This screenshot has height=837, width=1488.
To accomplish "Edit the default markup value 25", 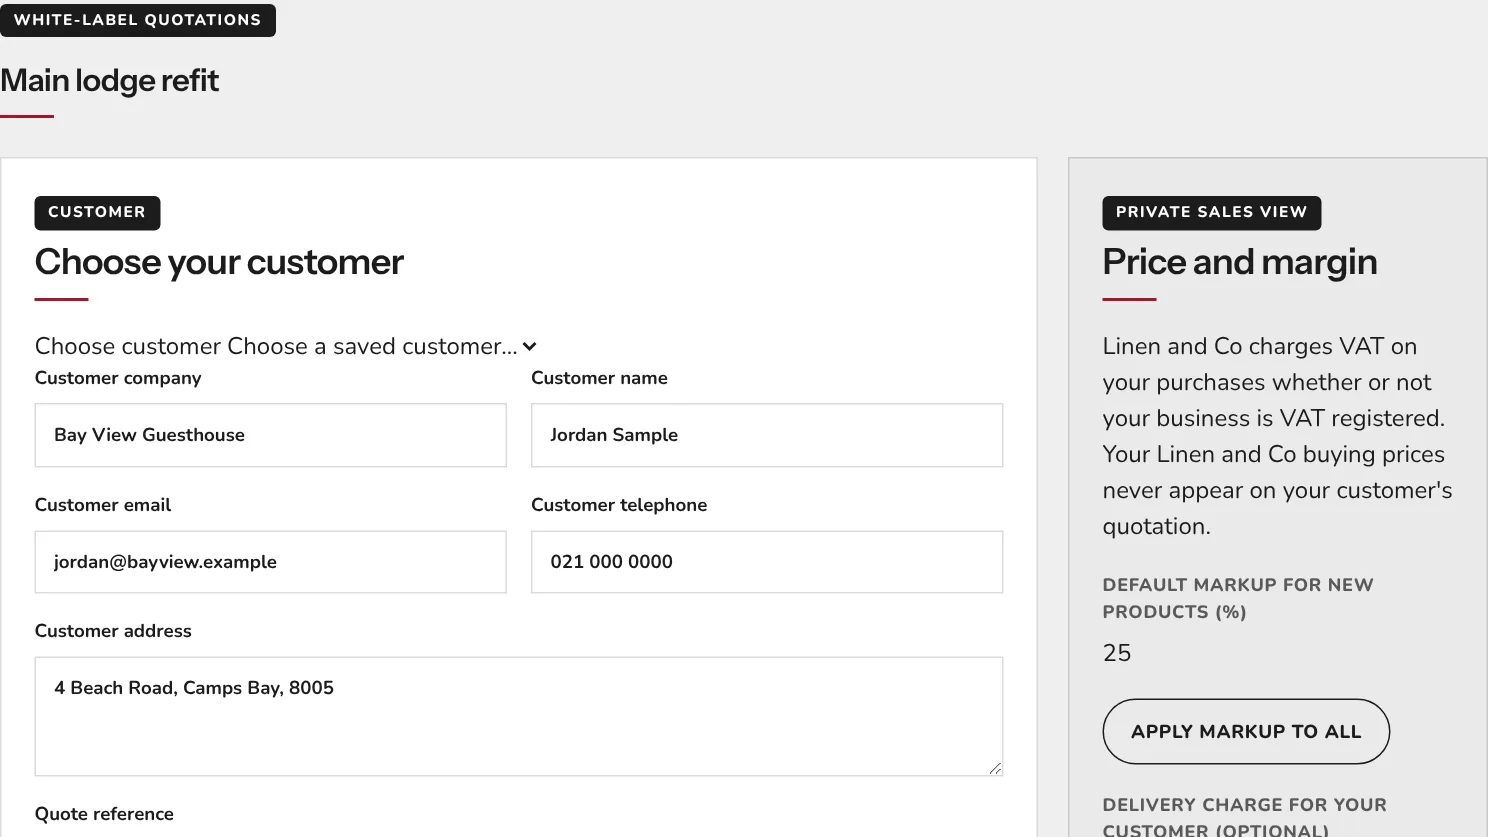I will point(1117,653).
